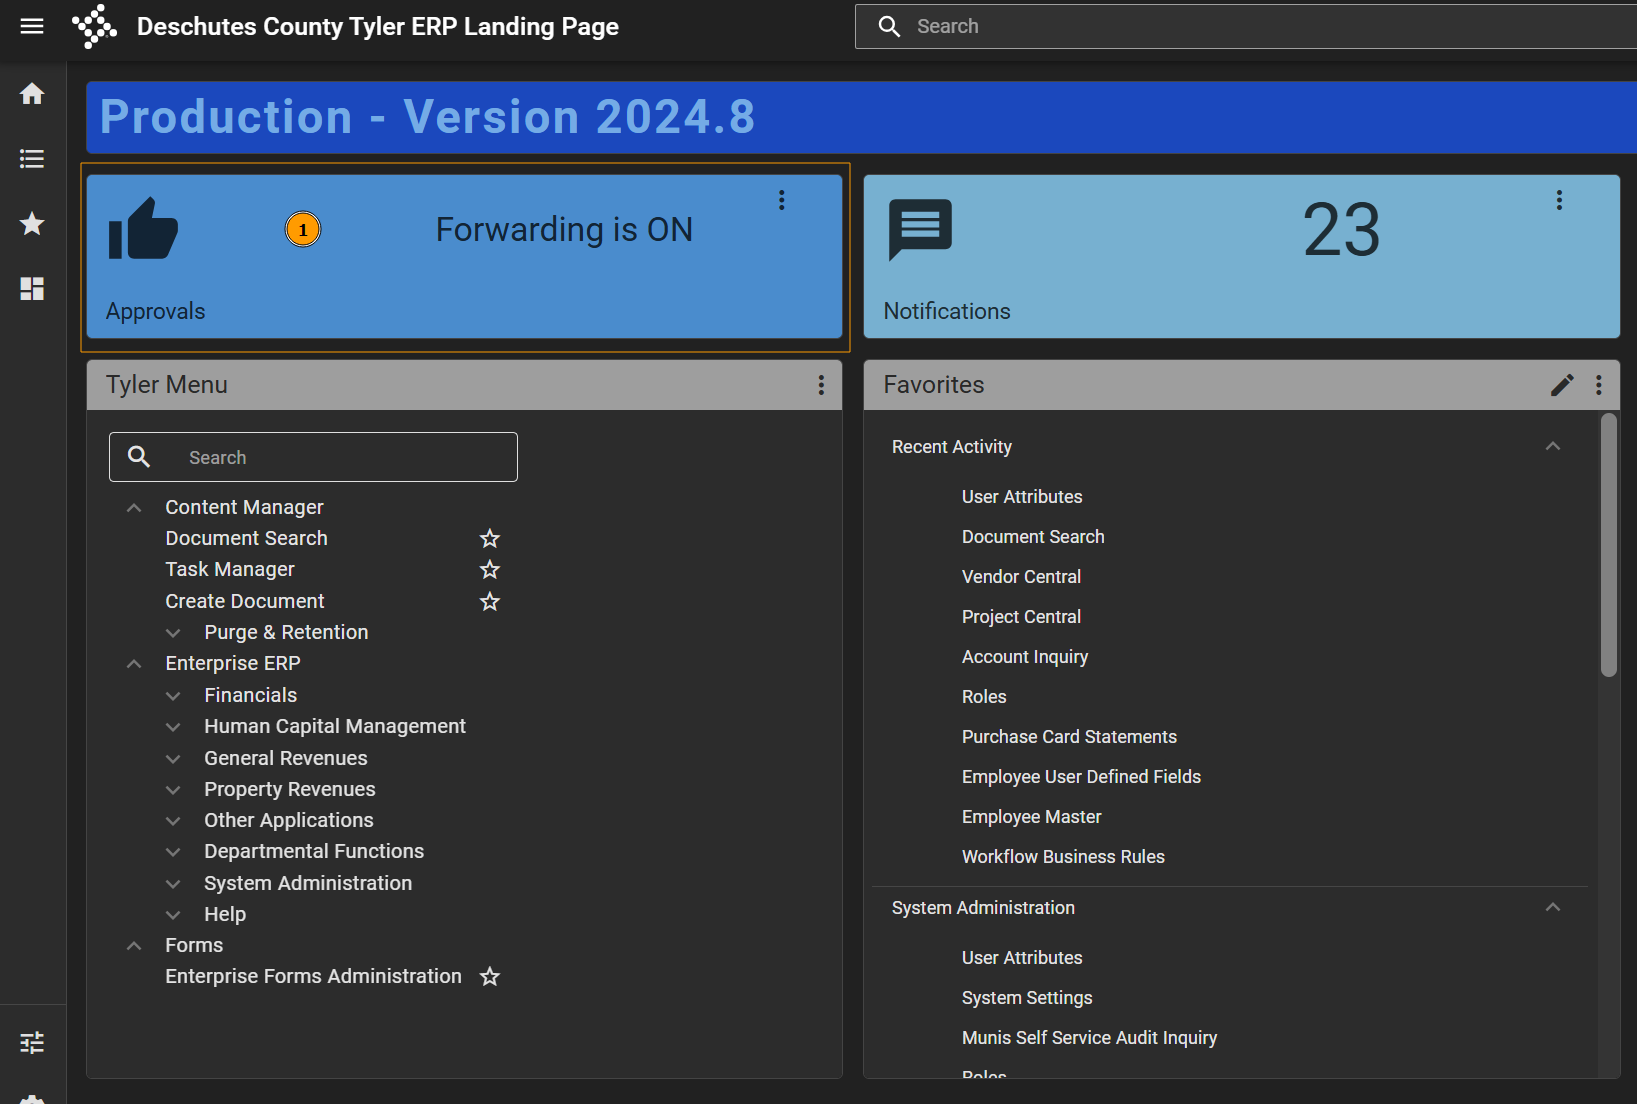Screen dimensions: 1637x1104
Task: Open Workflow Business Rules
Action: click(x=1063, y=857)
